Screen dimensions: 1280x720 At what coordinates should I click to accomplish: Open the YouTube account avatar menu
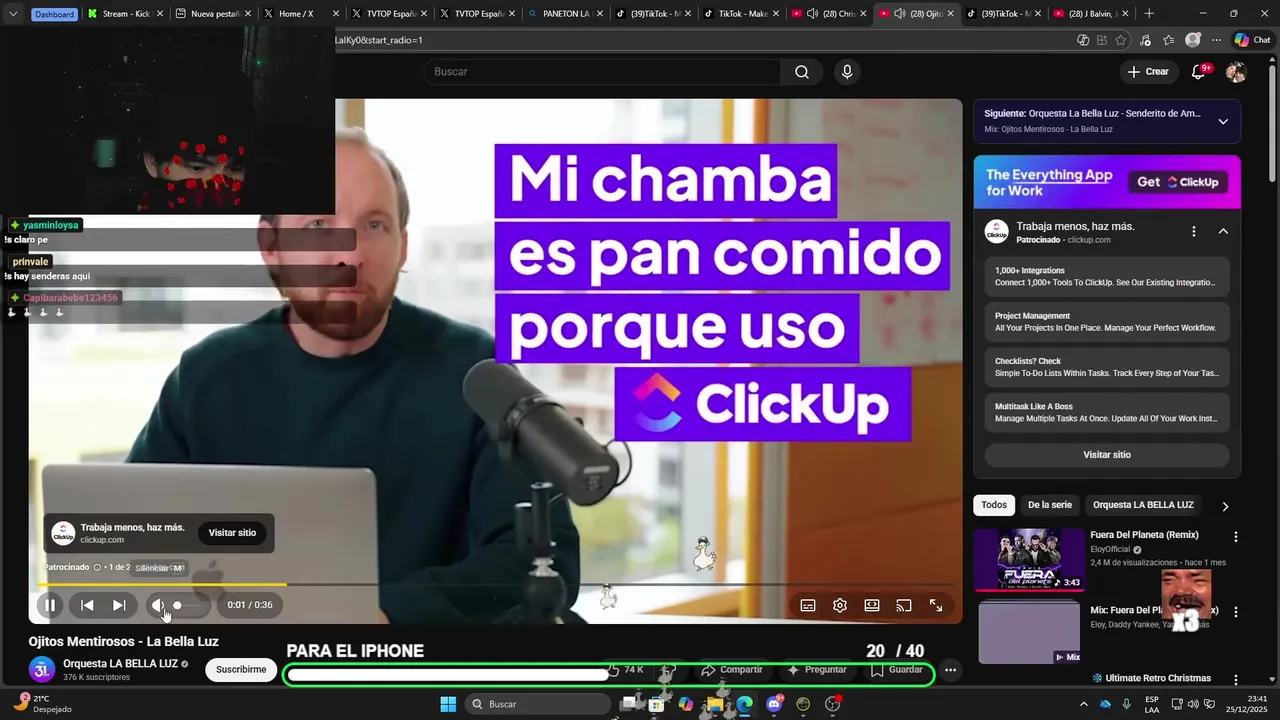click(x=1236, y=72)
